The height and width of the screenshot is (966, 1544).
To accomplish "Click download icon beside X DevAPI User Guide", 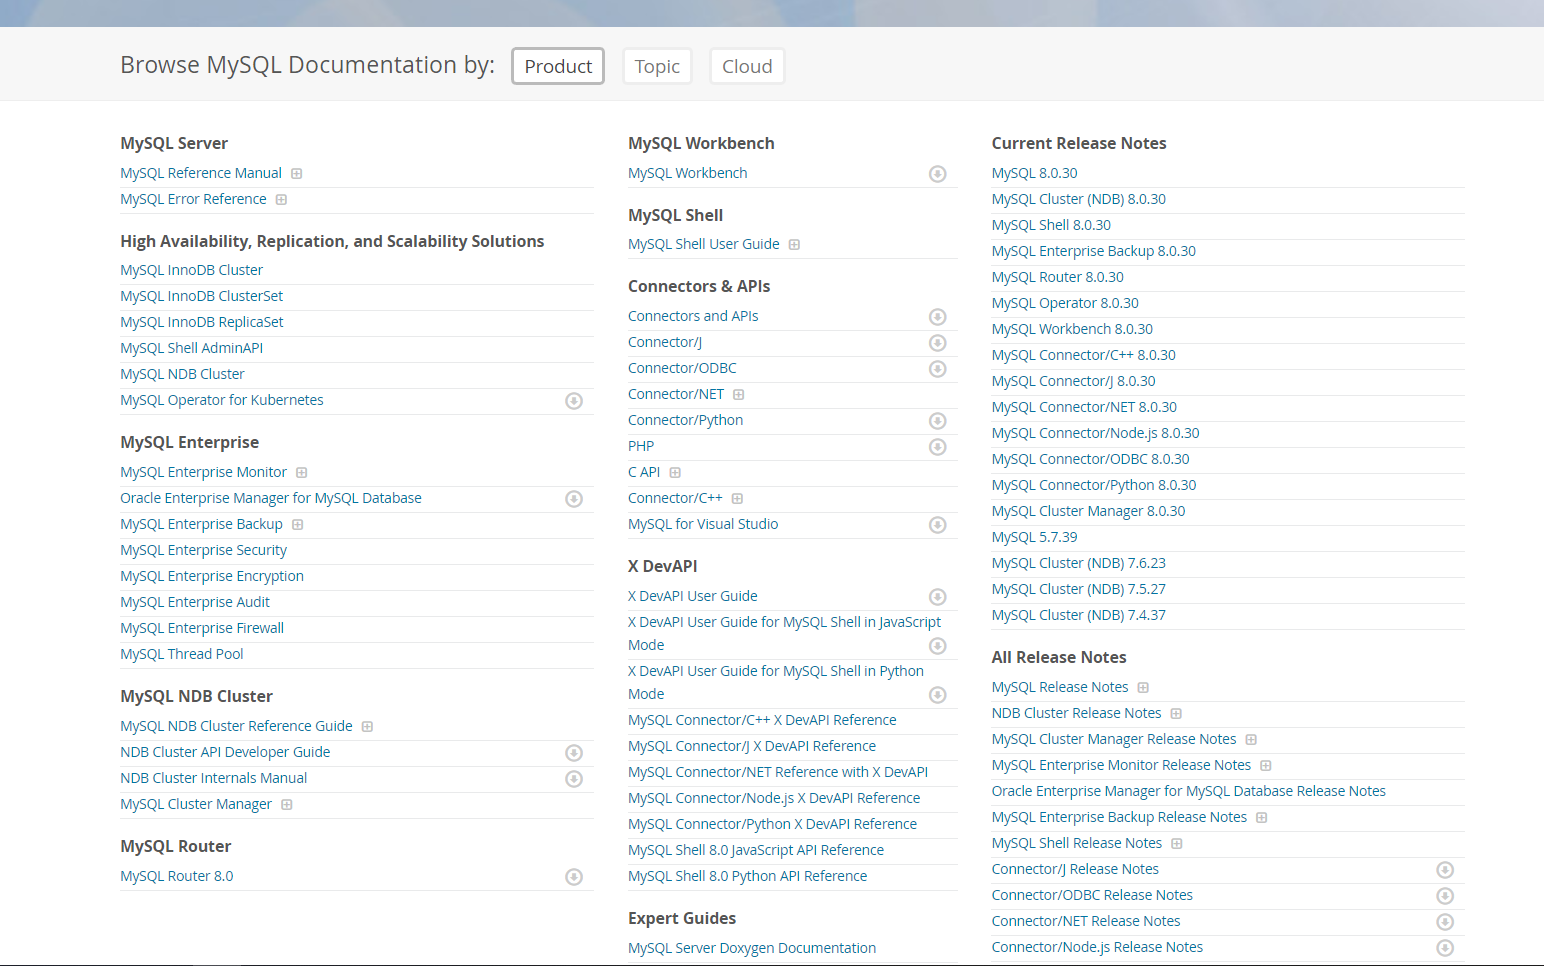I will pos(937,597).
